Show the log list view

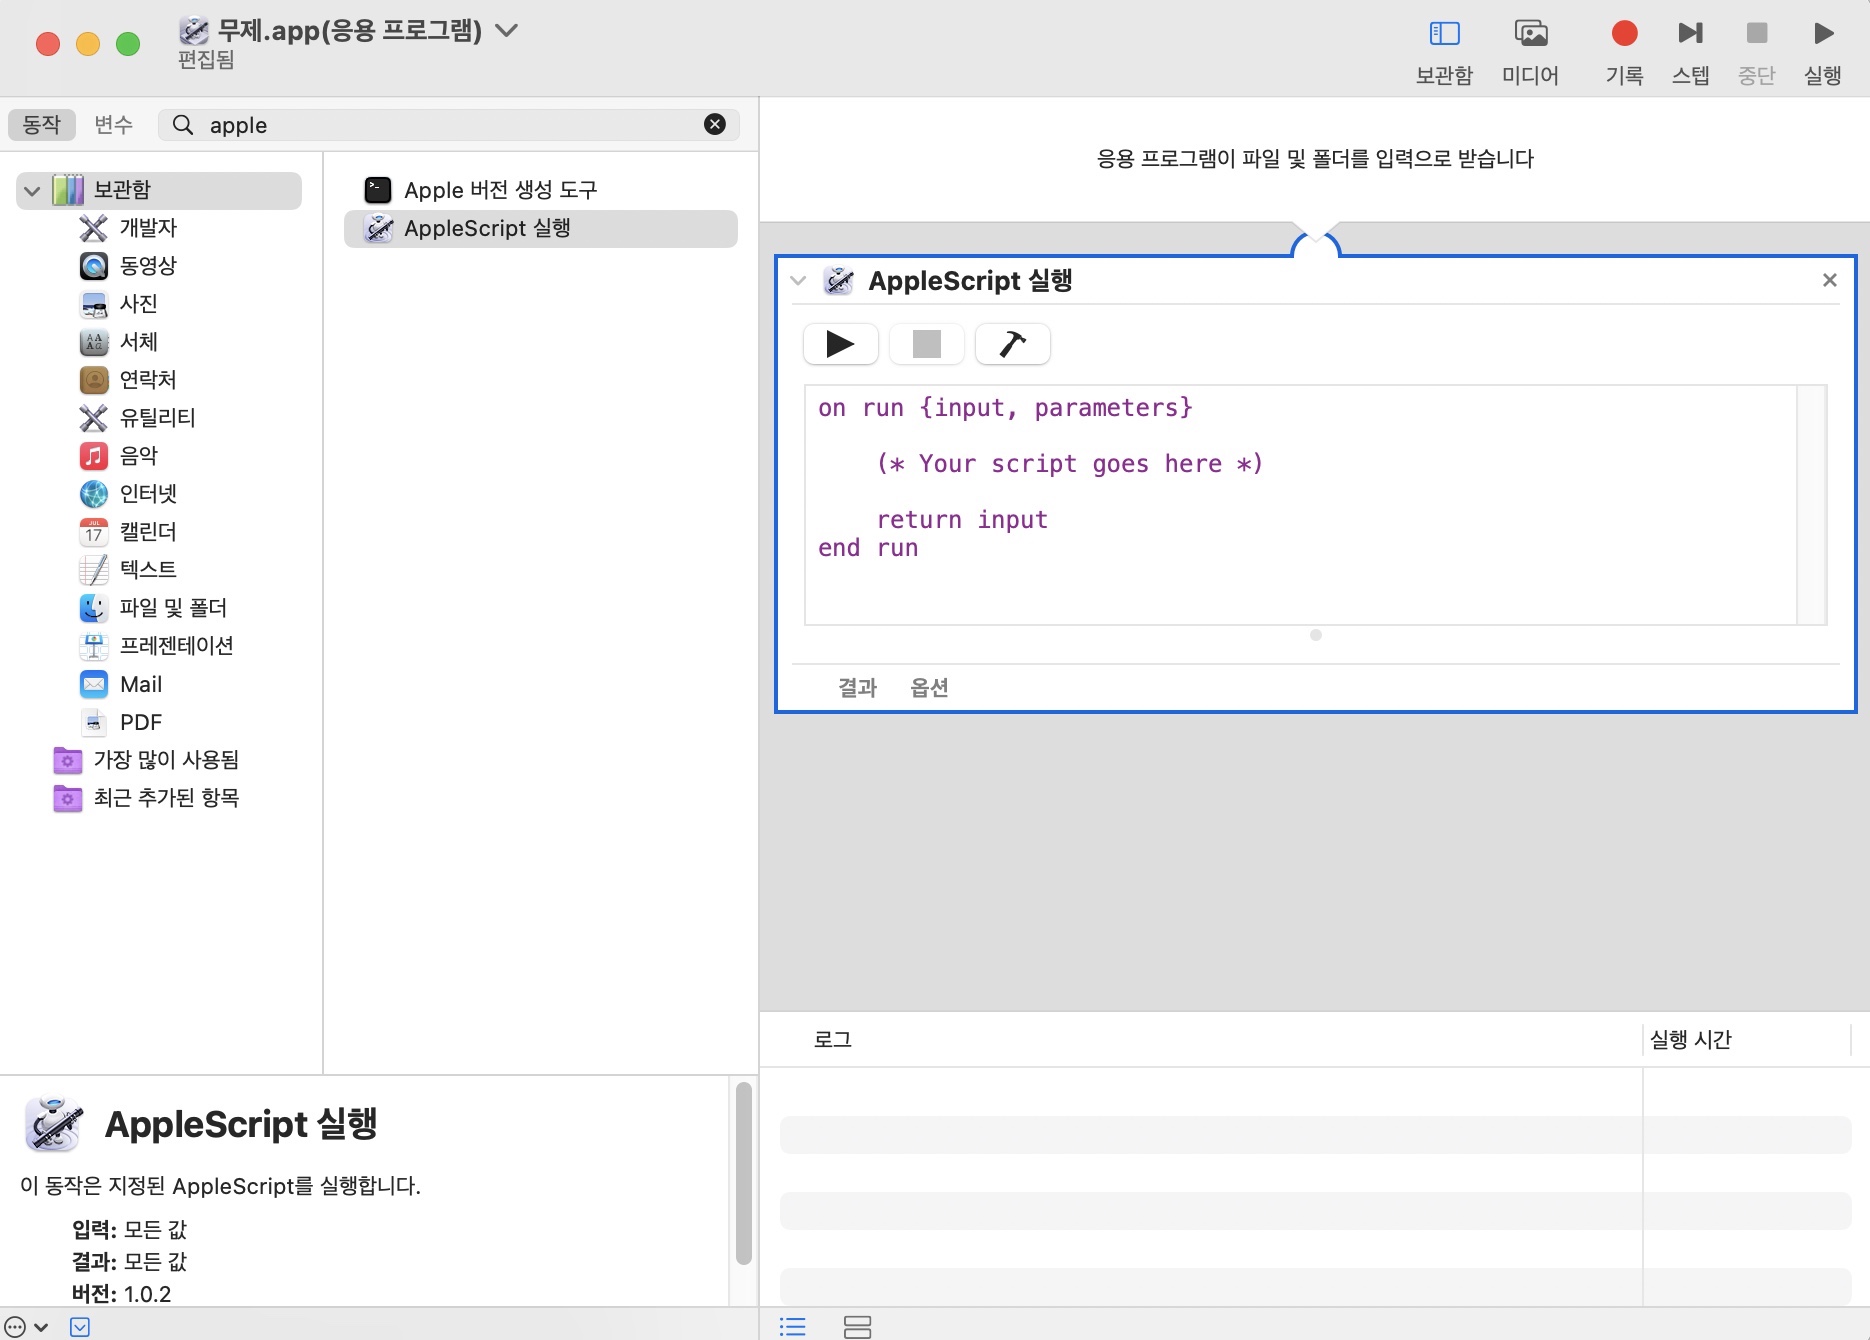point(793,1327)
